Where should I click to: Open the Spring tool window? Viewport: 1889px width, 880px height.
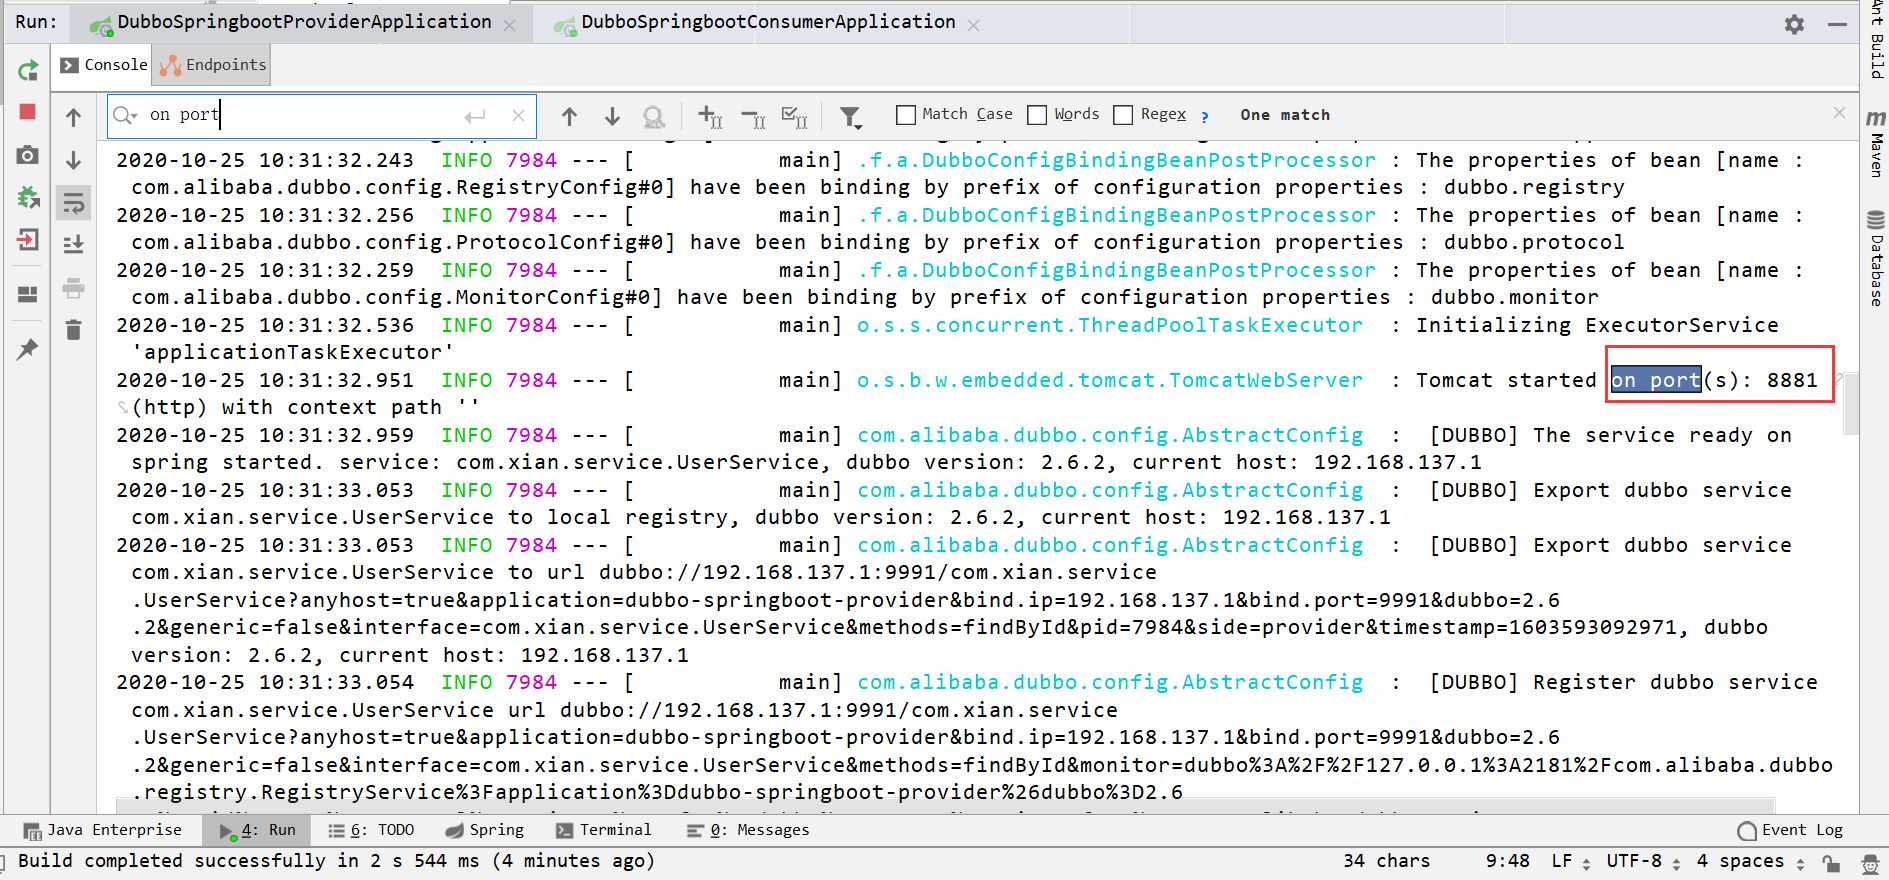(x=485, y=830)
